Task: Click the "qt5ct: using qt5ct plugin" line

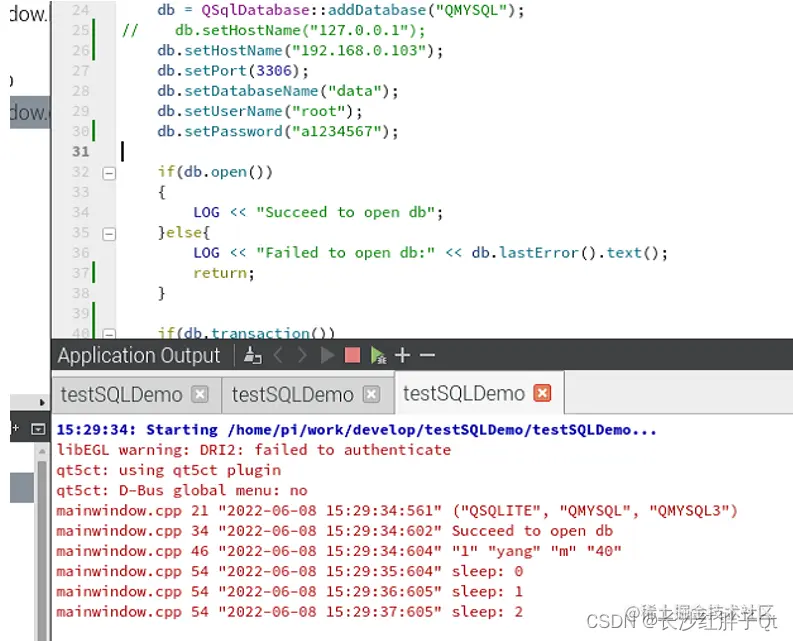Action: point(168,471)
